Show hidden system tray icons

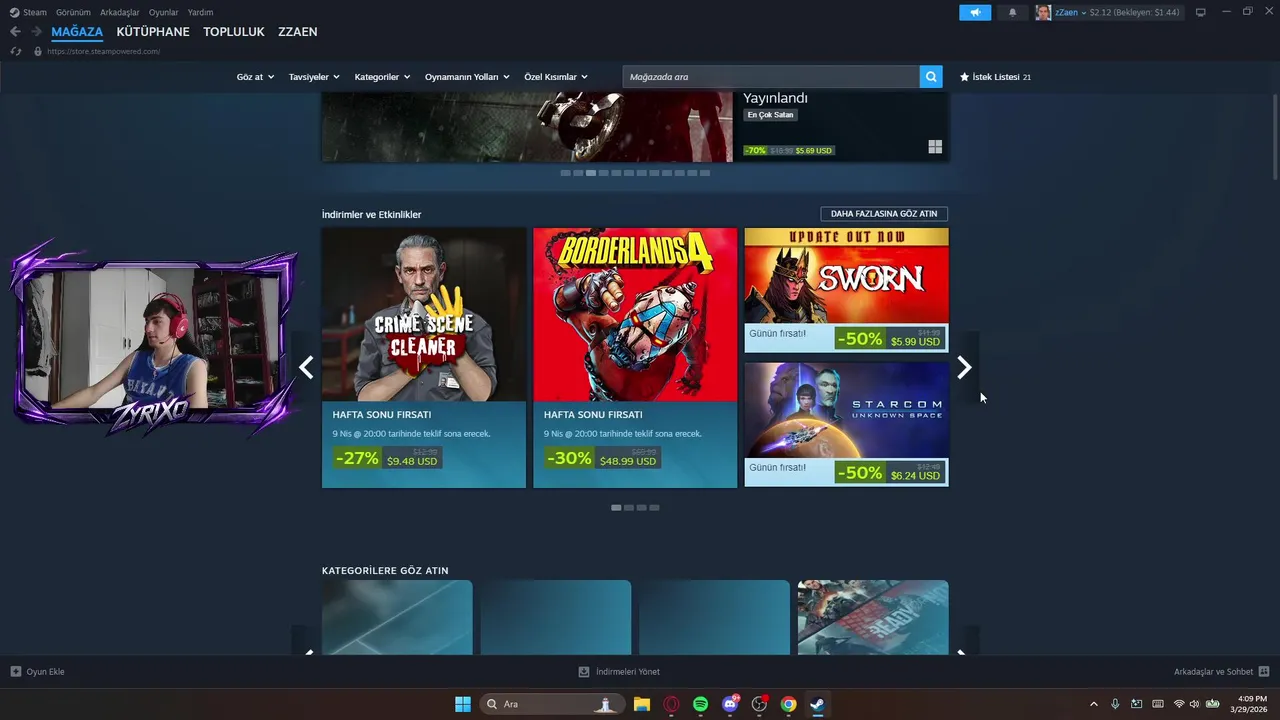click(1093, 704)
